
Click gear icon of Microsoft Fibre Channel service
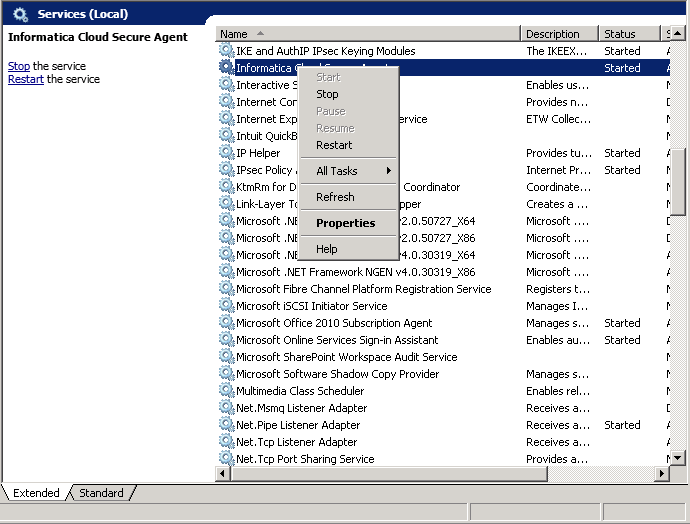coord(226,288)
